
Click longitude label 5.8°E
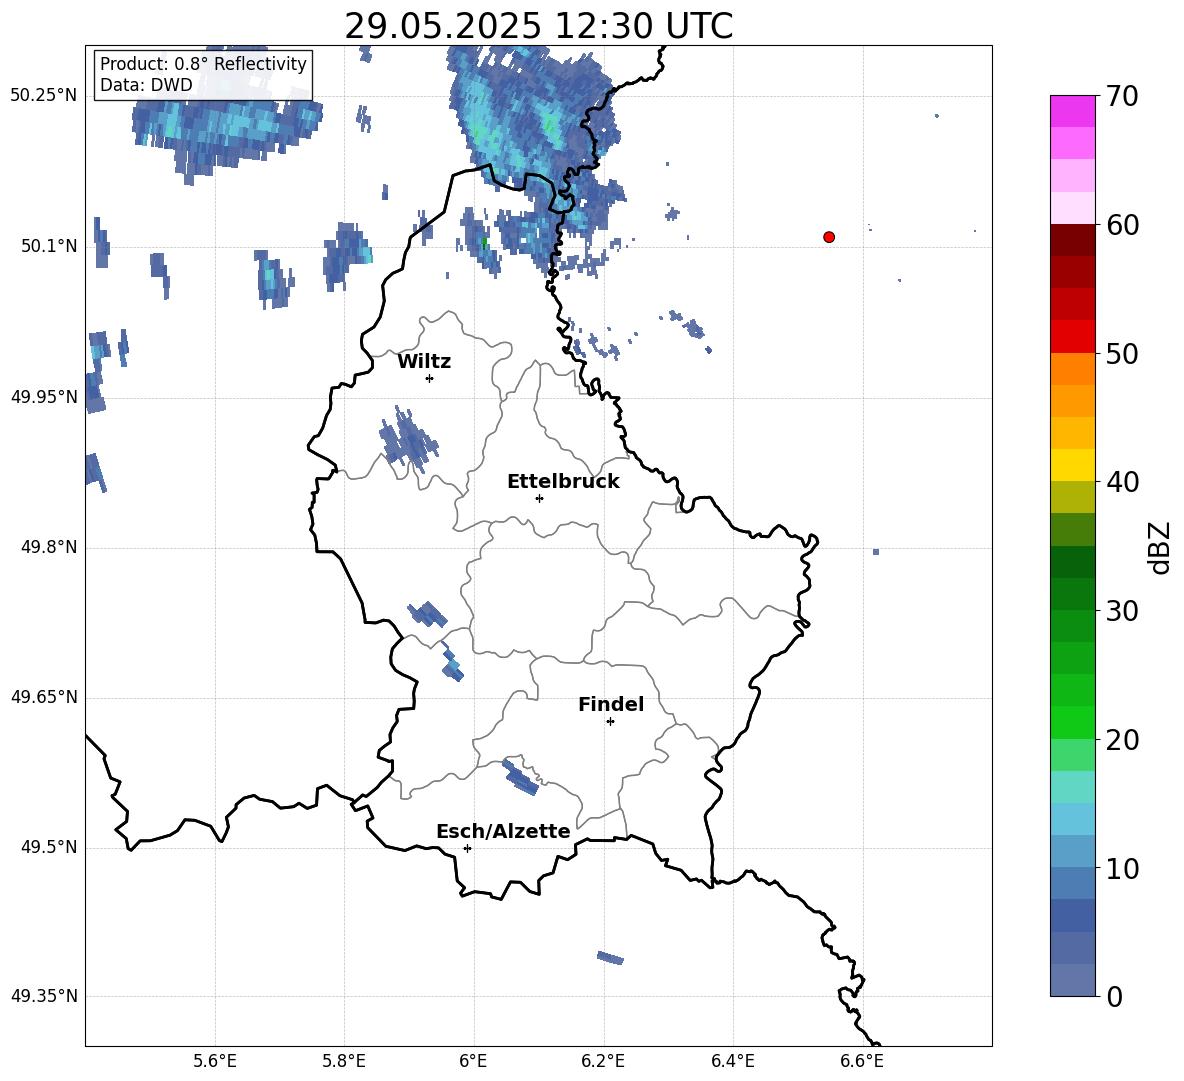344,1061
